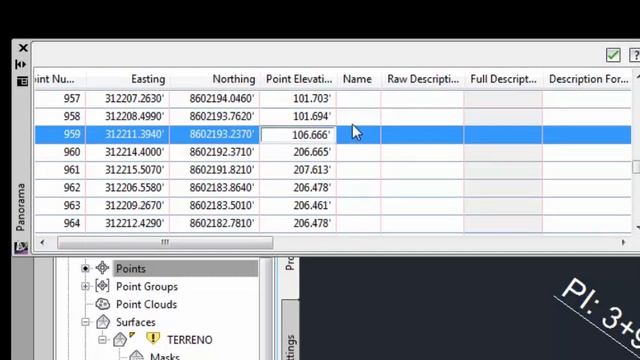The image size is (640, 360).
Task: Click Northing value 8602183.8640'
Action: pos(222,188)
